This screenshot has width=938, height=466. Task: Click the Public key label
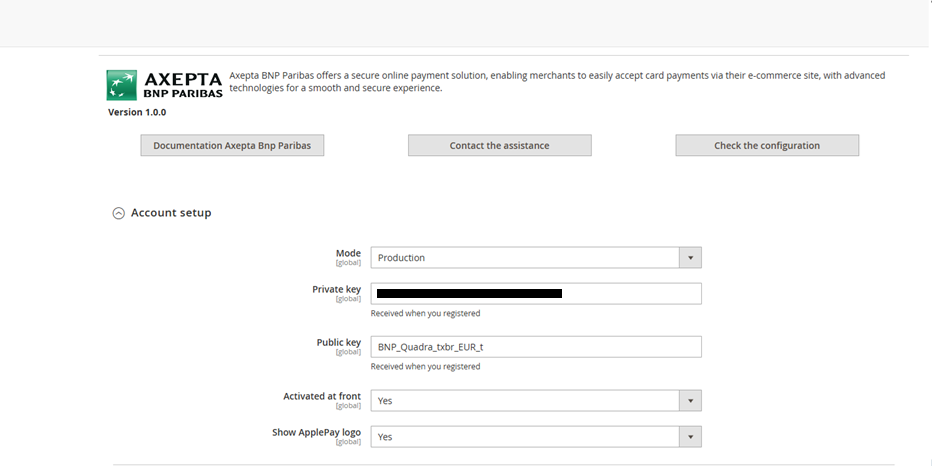pos(338,343)
